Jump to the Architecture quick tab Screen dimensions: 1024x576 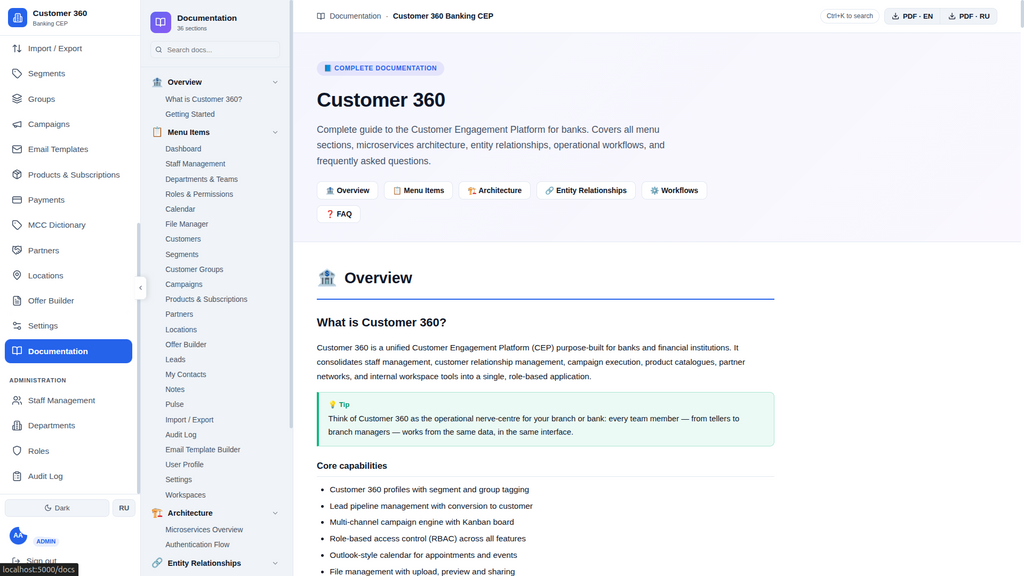tap(494, 191)
